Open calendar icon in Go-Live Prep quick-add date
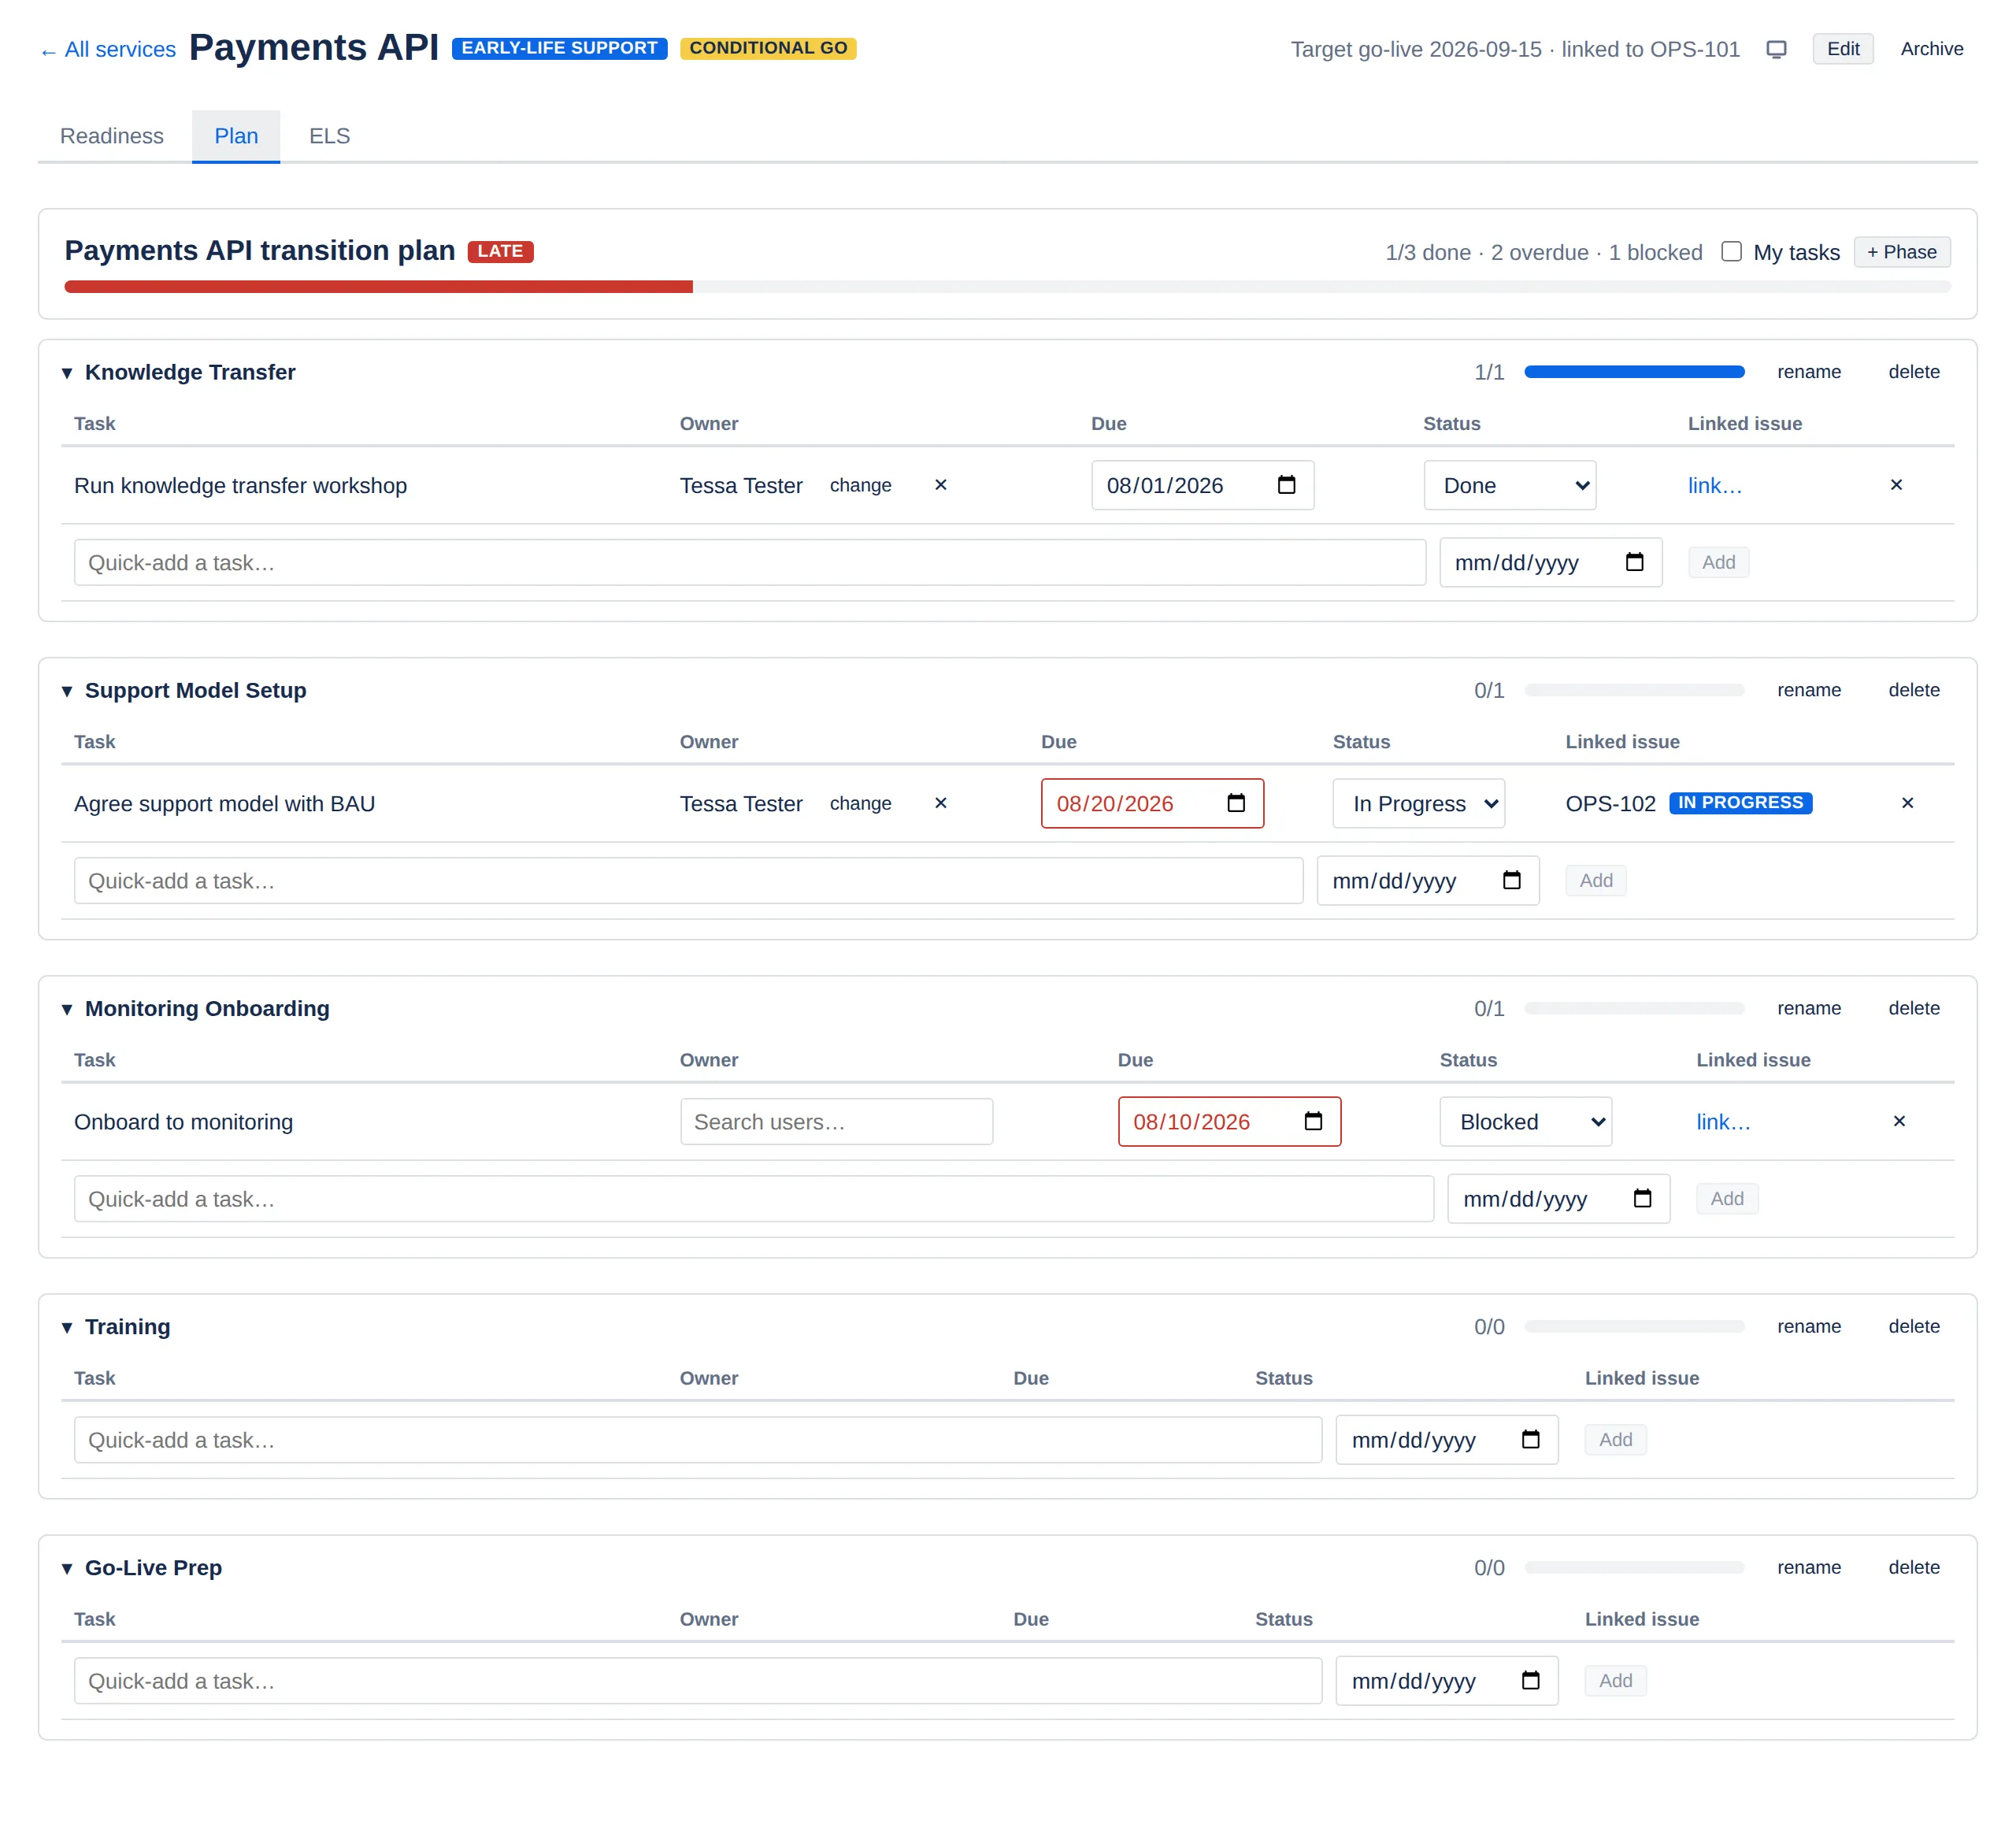 coord(1530,1680)
